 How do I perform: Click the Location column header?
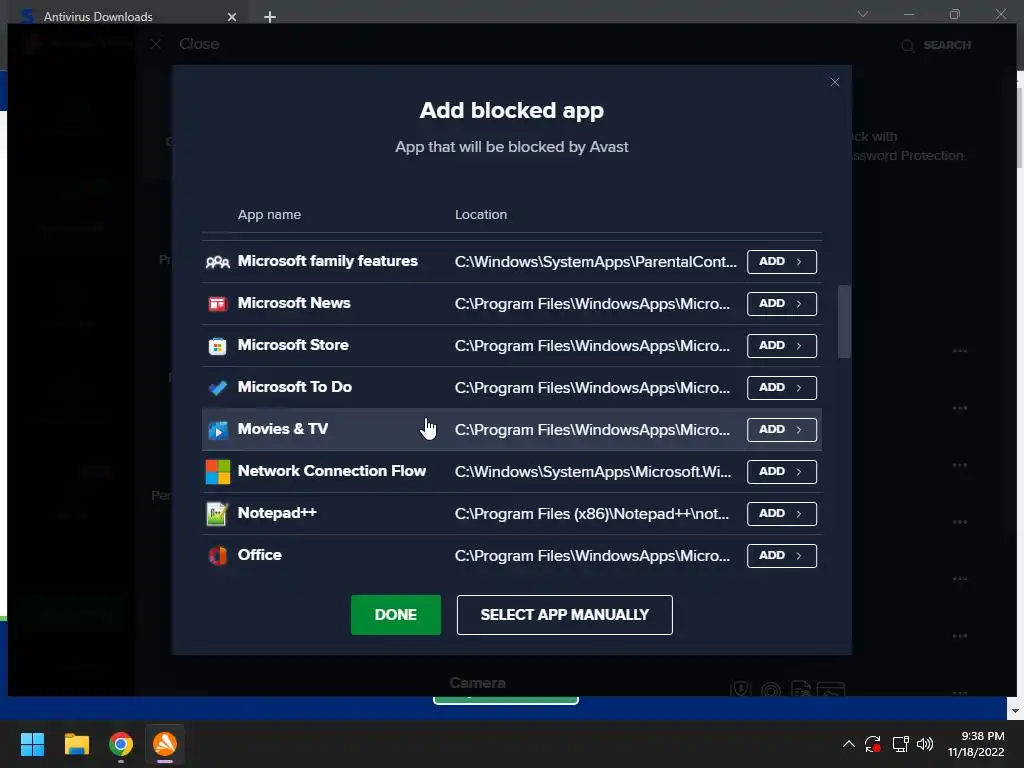click(481, 215)
